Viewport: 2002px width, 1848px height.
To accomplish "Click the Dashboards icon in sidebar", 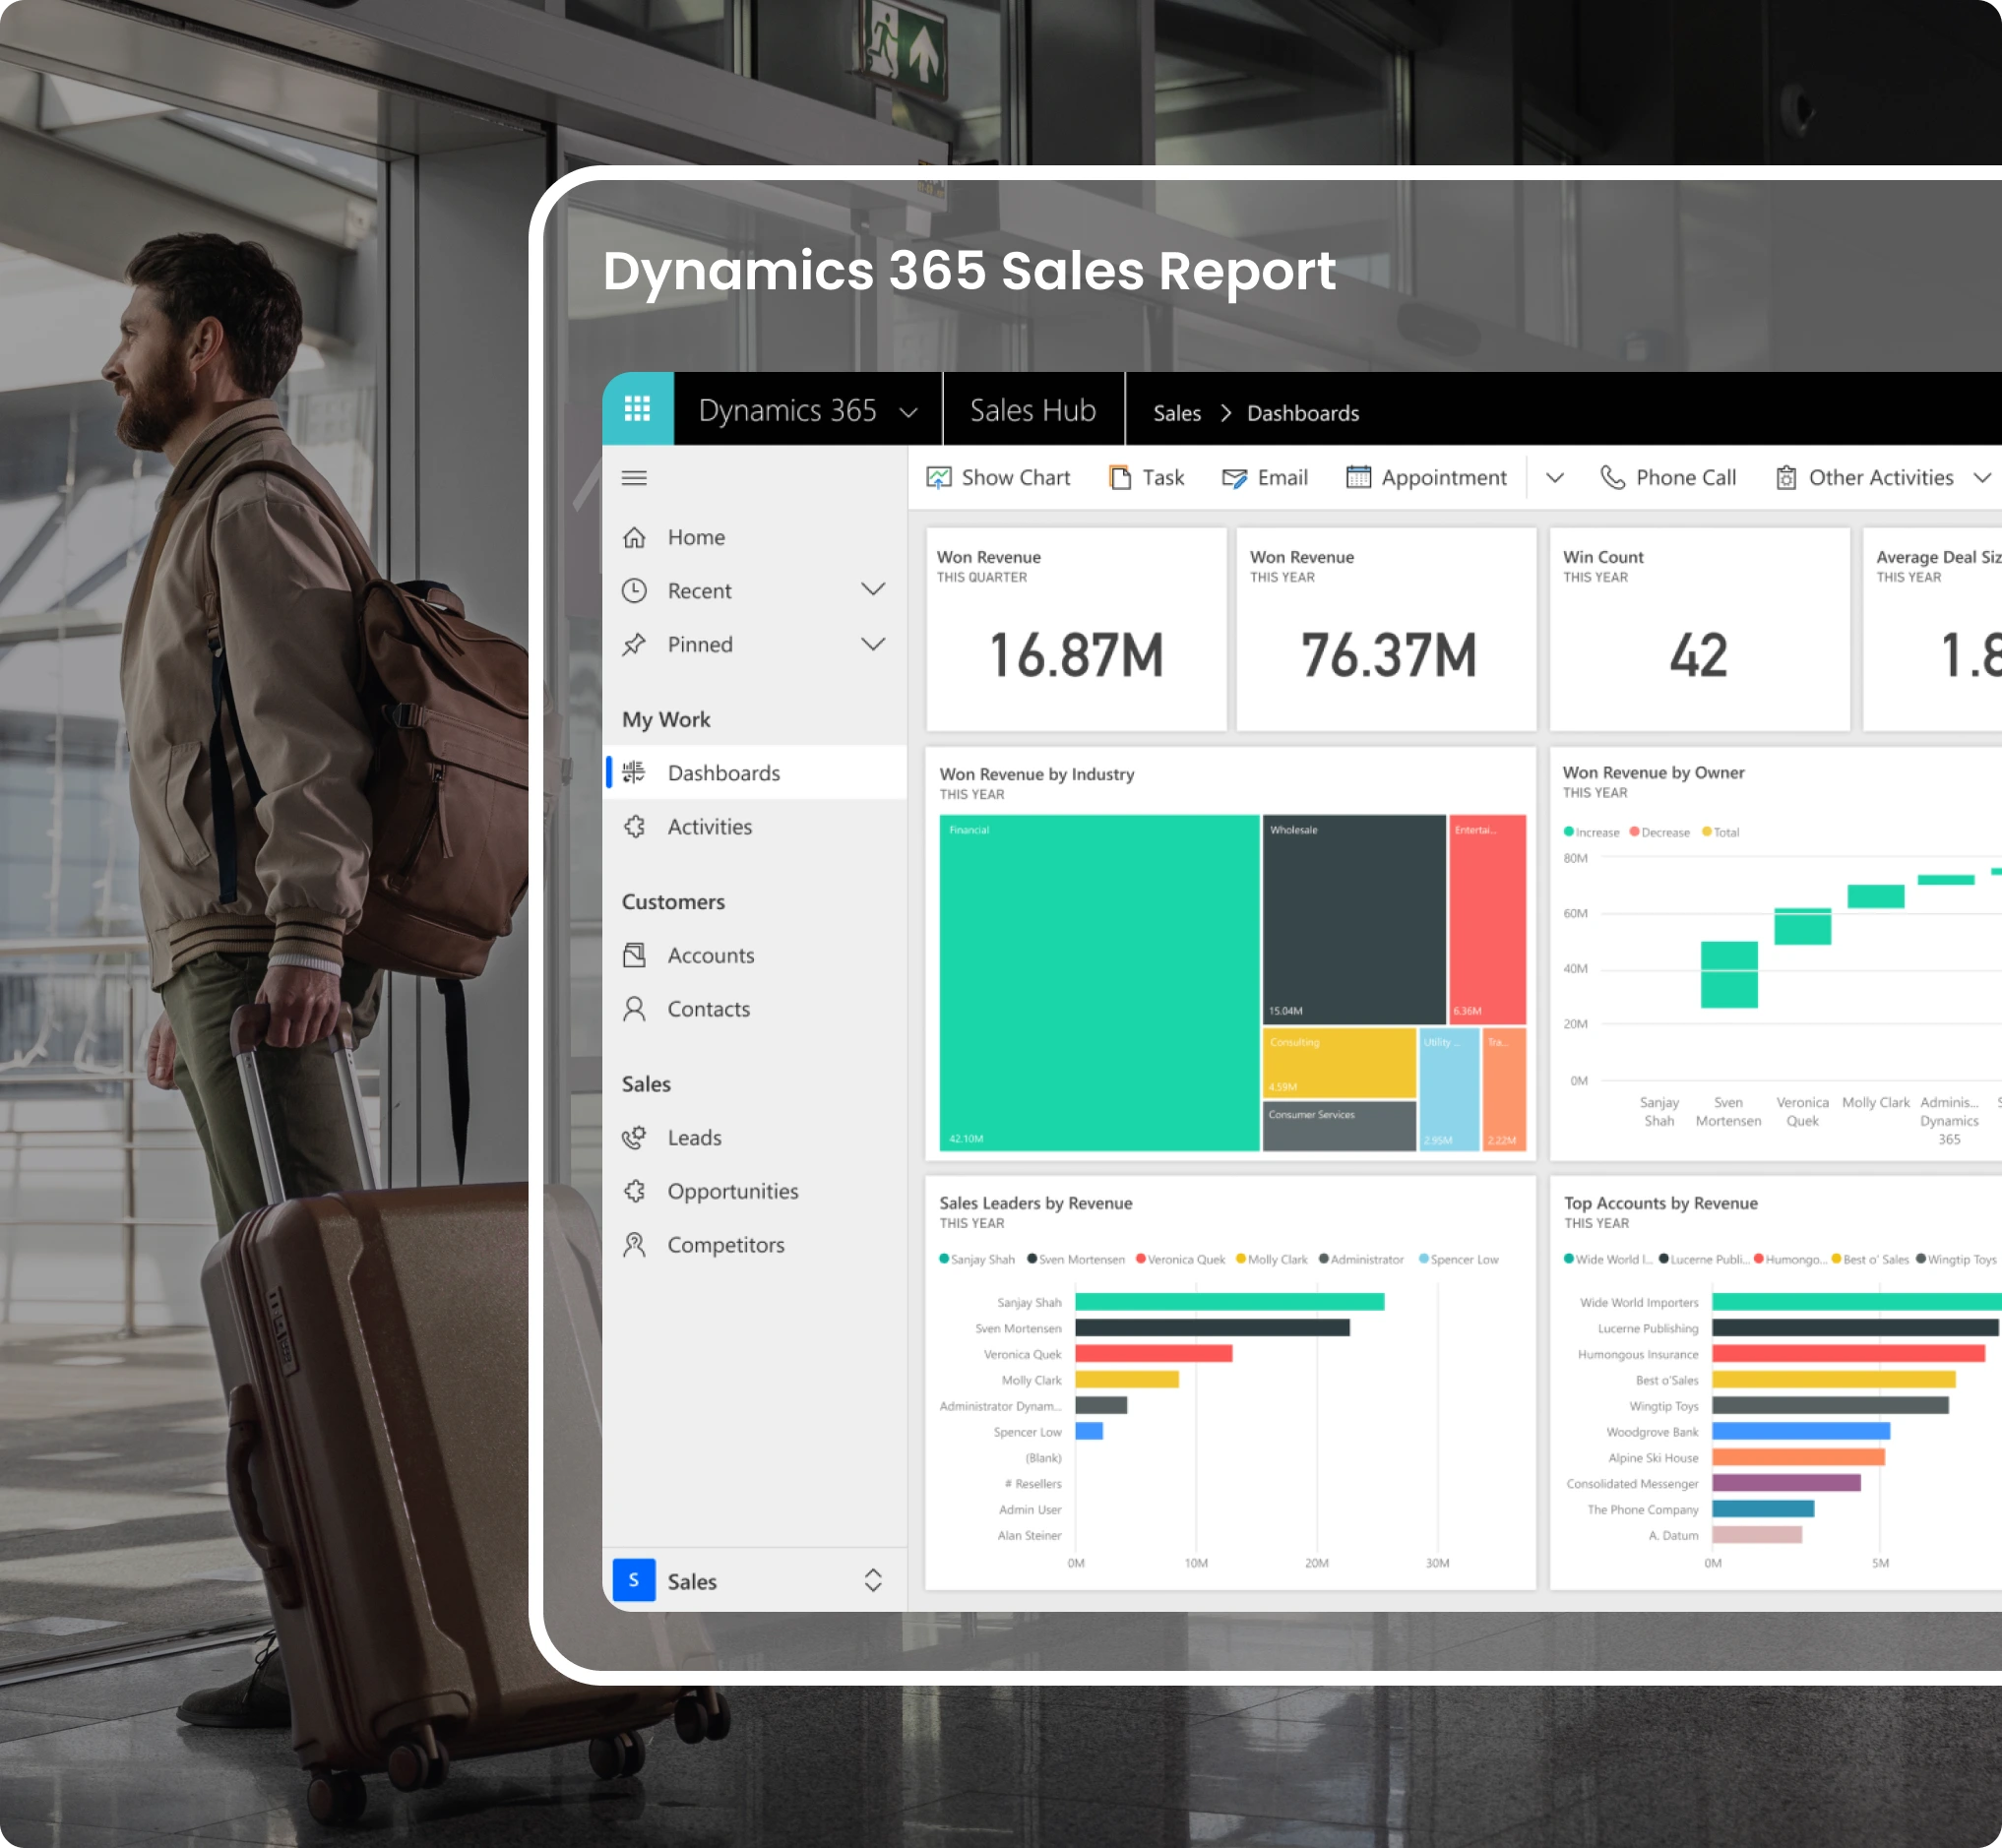I will click(x=634, y=773).
